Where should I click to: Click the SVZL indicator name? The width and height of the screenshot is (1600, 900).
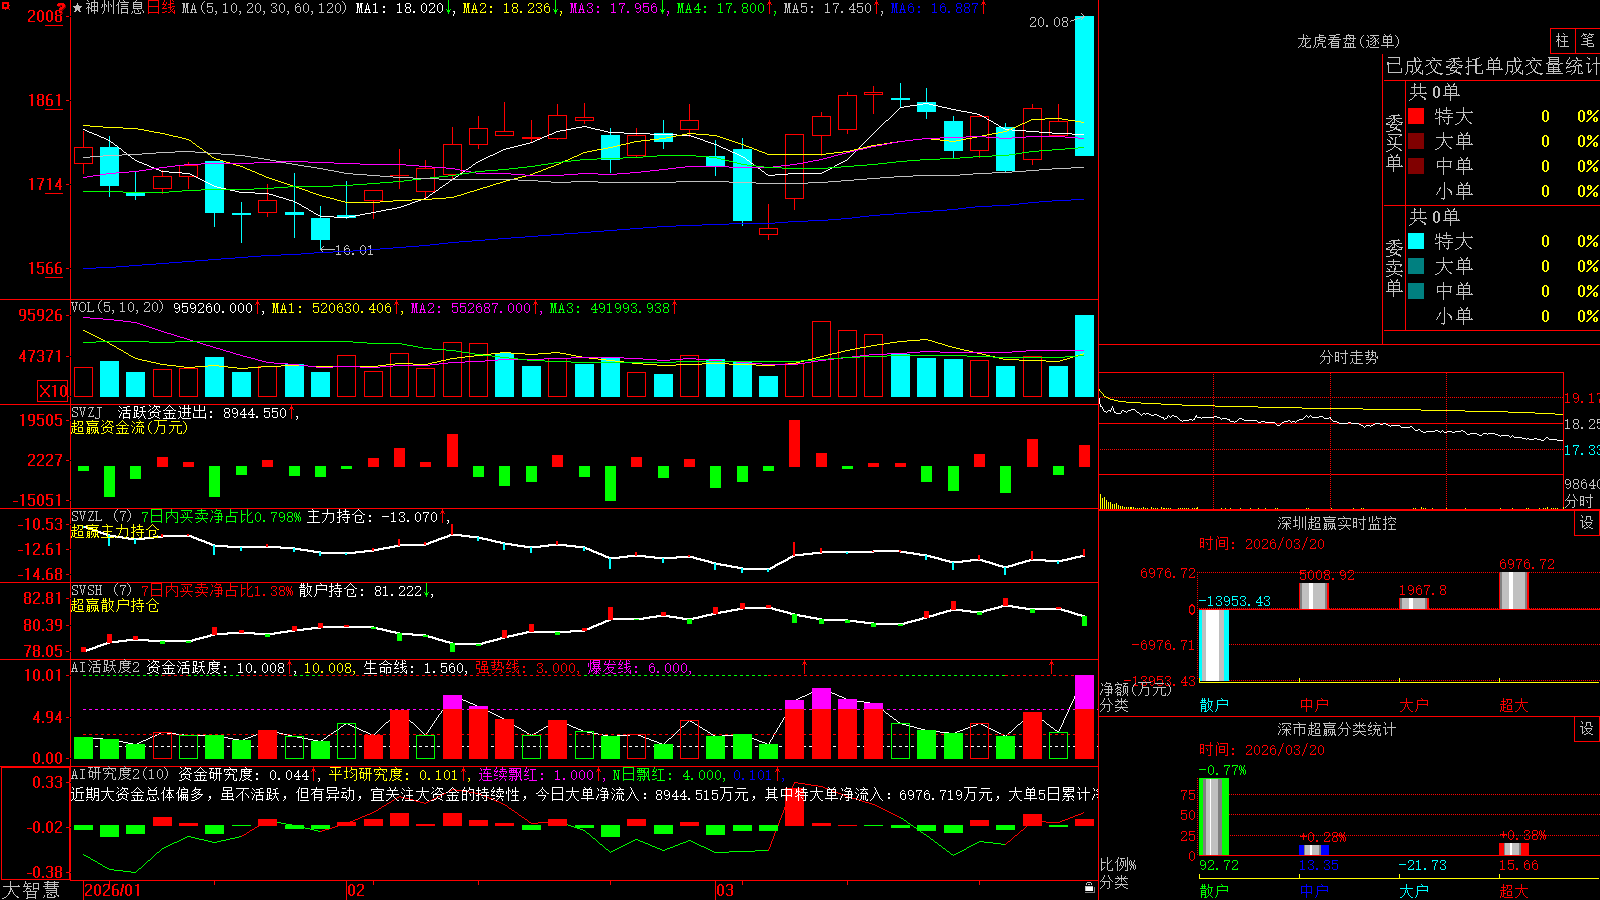click(x=87, y=516)
